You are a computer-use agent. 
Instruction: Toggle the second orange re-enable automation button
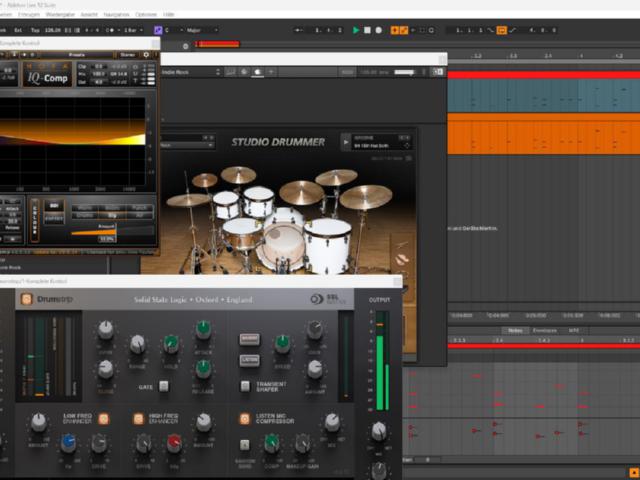pyautogui.click(x=404, y=30)
